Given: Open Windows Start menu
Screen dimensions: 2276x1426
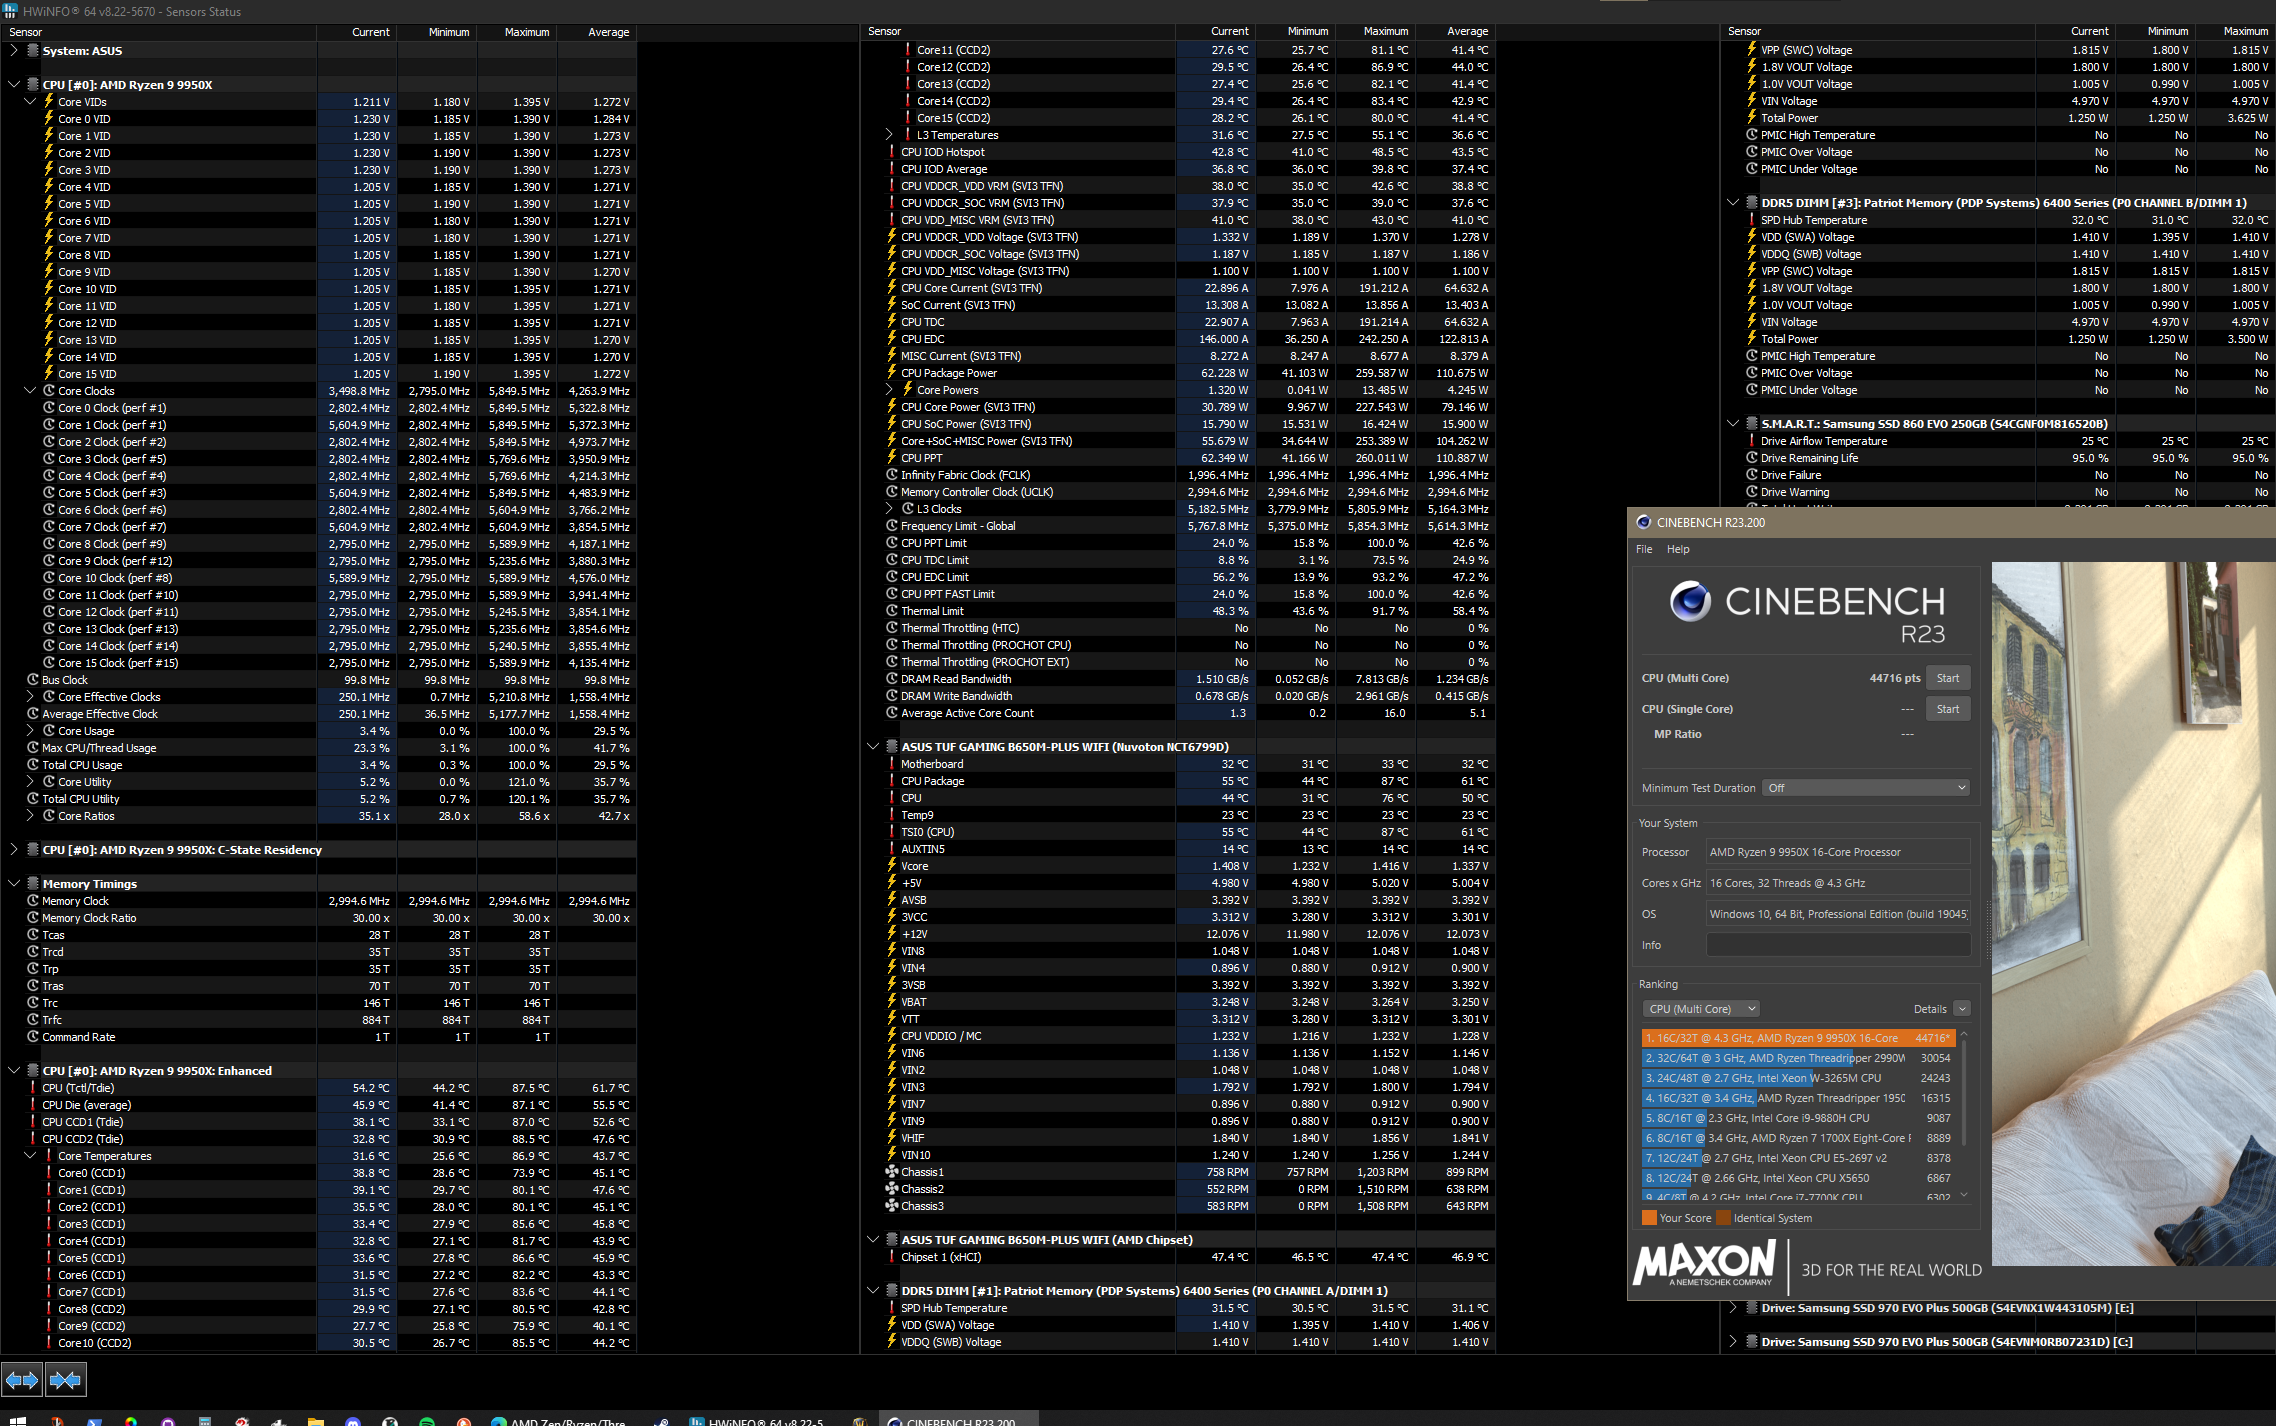Looking at the screenshot, I should tap(17, 1421).
